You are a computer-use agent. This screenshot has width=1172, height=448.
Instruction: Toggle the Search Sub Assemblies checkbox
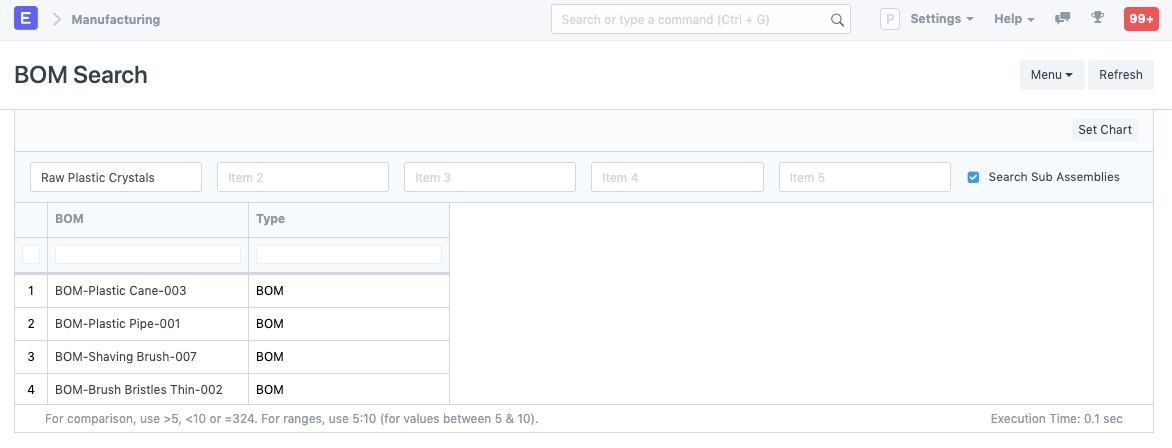[973, 177]
